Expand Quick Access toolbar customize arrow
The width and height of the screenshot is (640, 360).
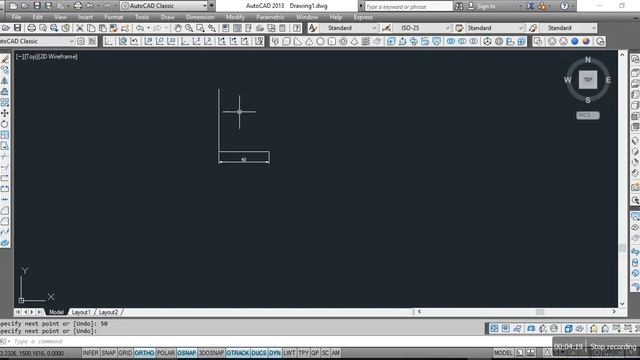pos(211,6)
